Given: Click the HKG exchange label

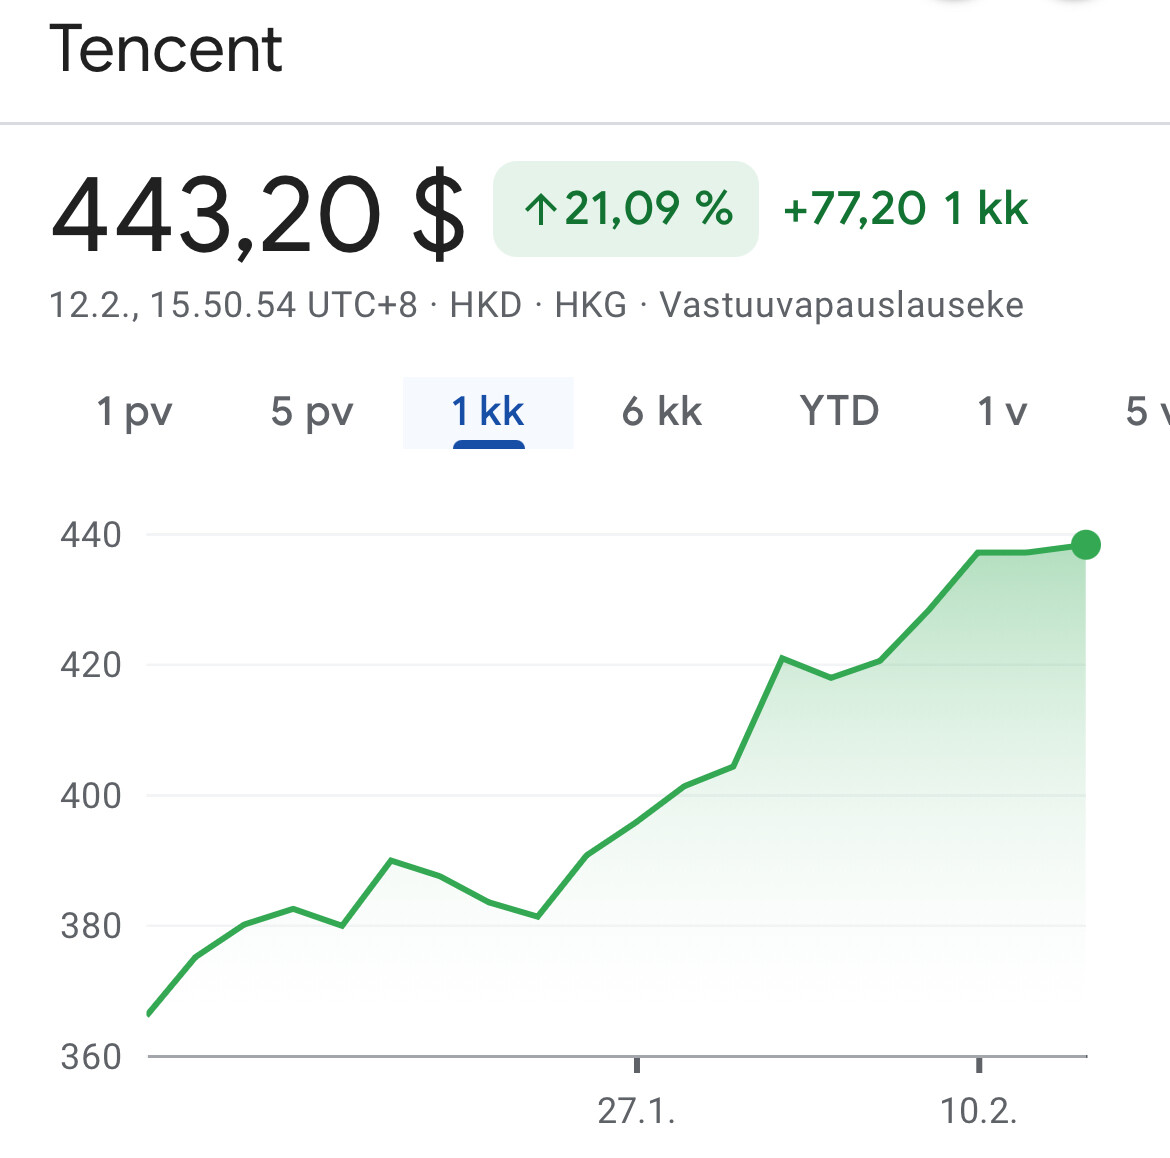Looking at the screenshot, I should [x=590, y=305].
